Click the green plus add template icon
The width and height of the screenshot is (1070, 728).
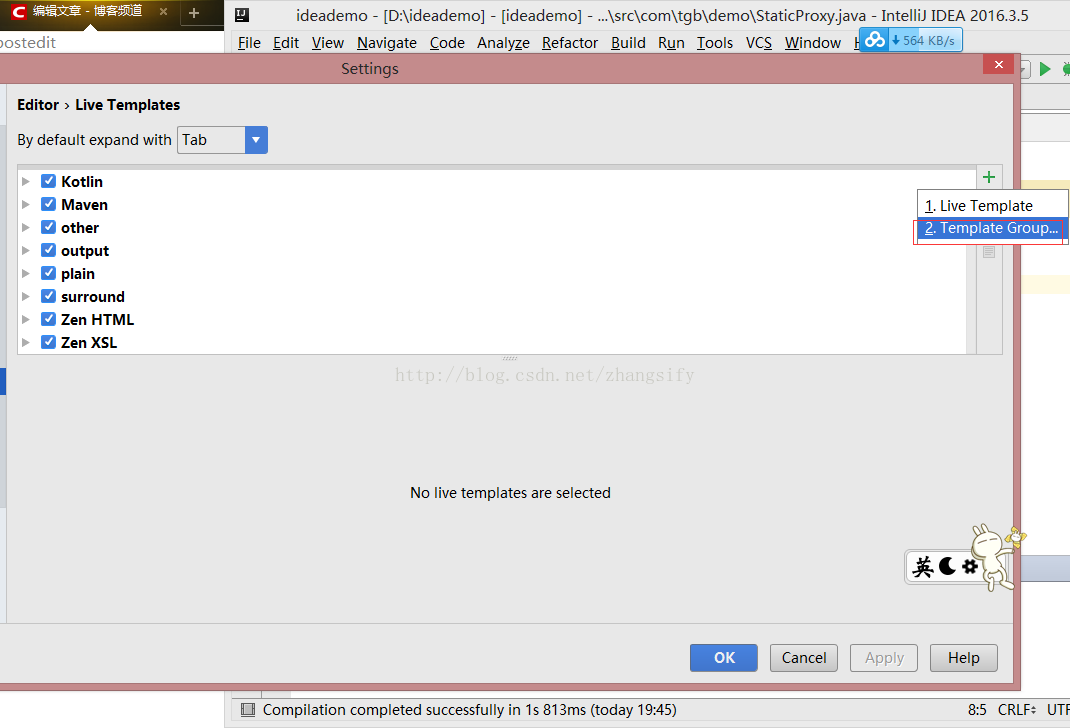click(989, 177)
